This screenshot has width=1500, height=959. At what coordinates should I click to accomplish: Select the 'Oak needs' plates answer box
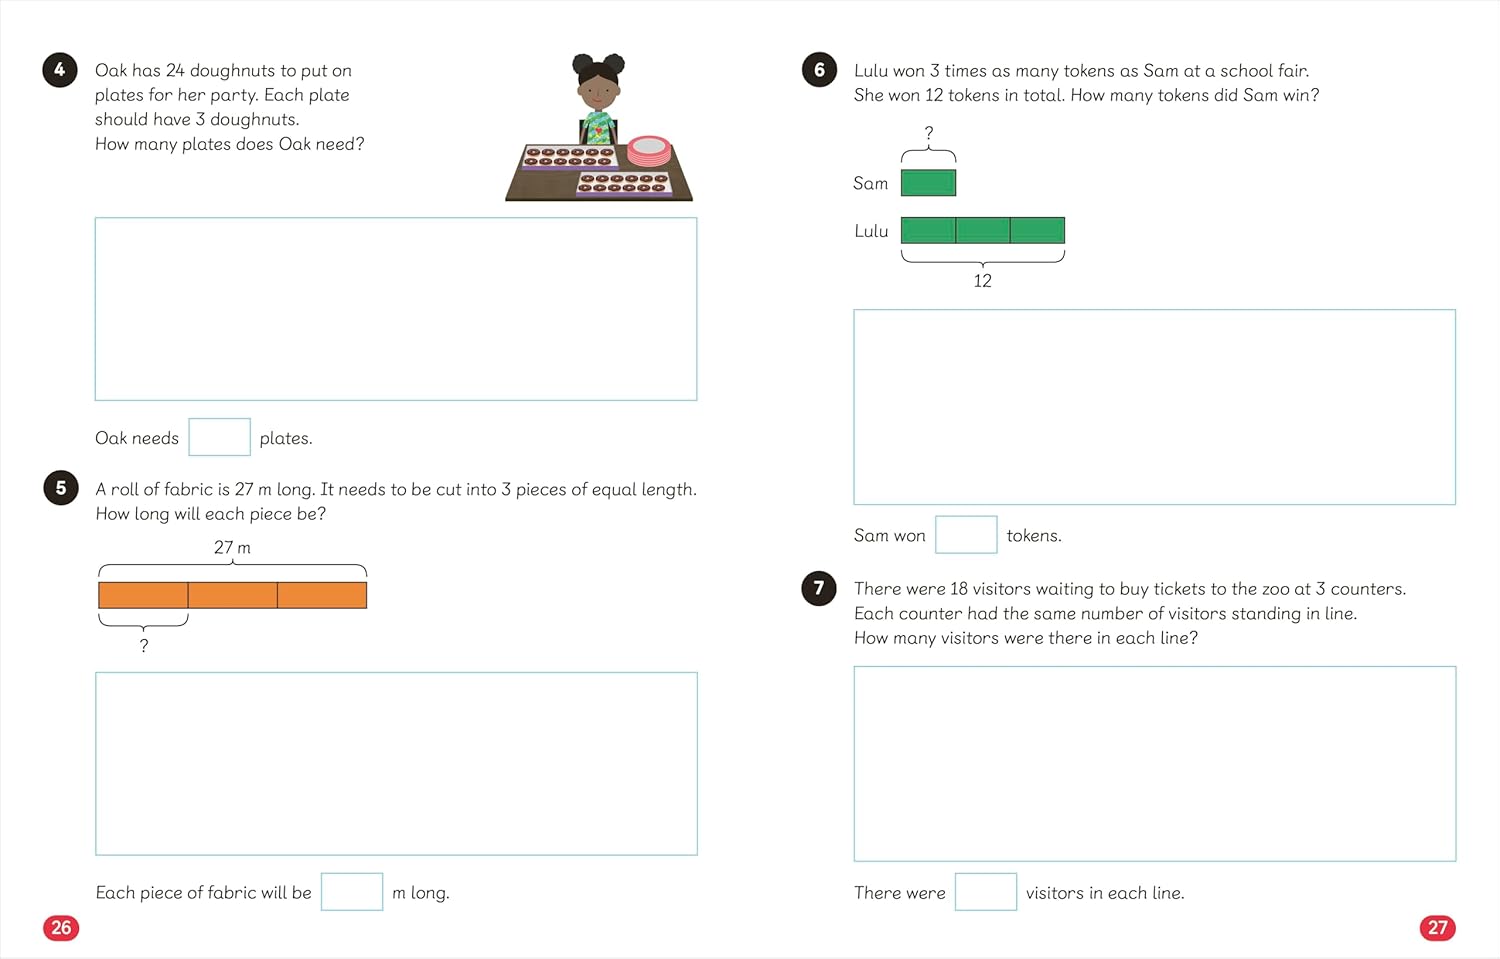click(x=219, y=437)
